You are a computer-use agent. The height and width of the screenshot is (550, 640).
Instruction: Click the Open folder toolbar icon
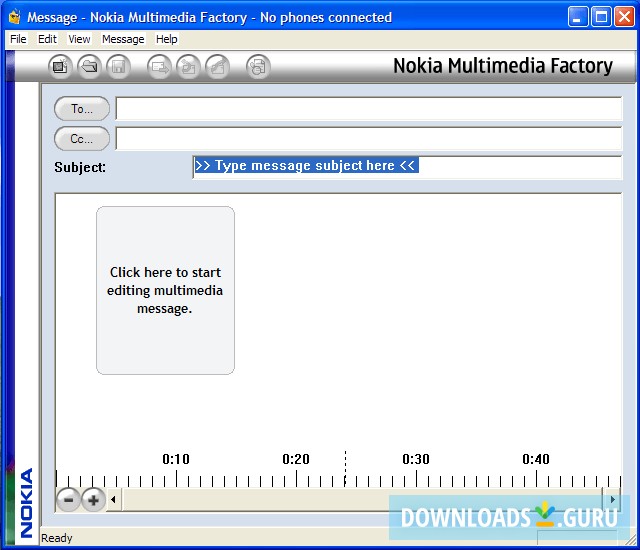89,67
